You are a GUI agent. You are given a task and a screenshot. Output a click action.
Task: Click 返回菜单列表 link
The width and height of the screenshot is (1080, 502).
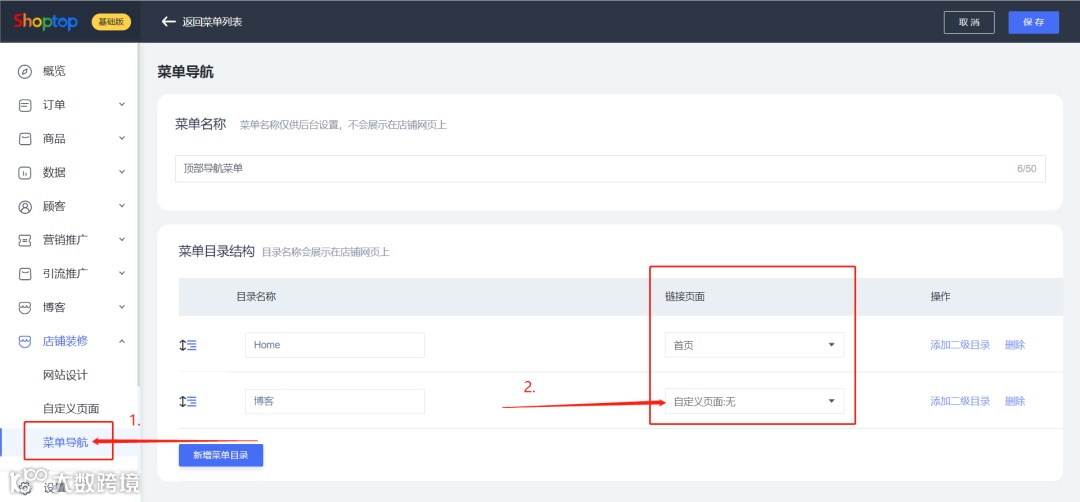[212, 22]
